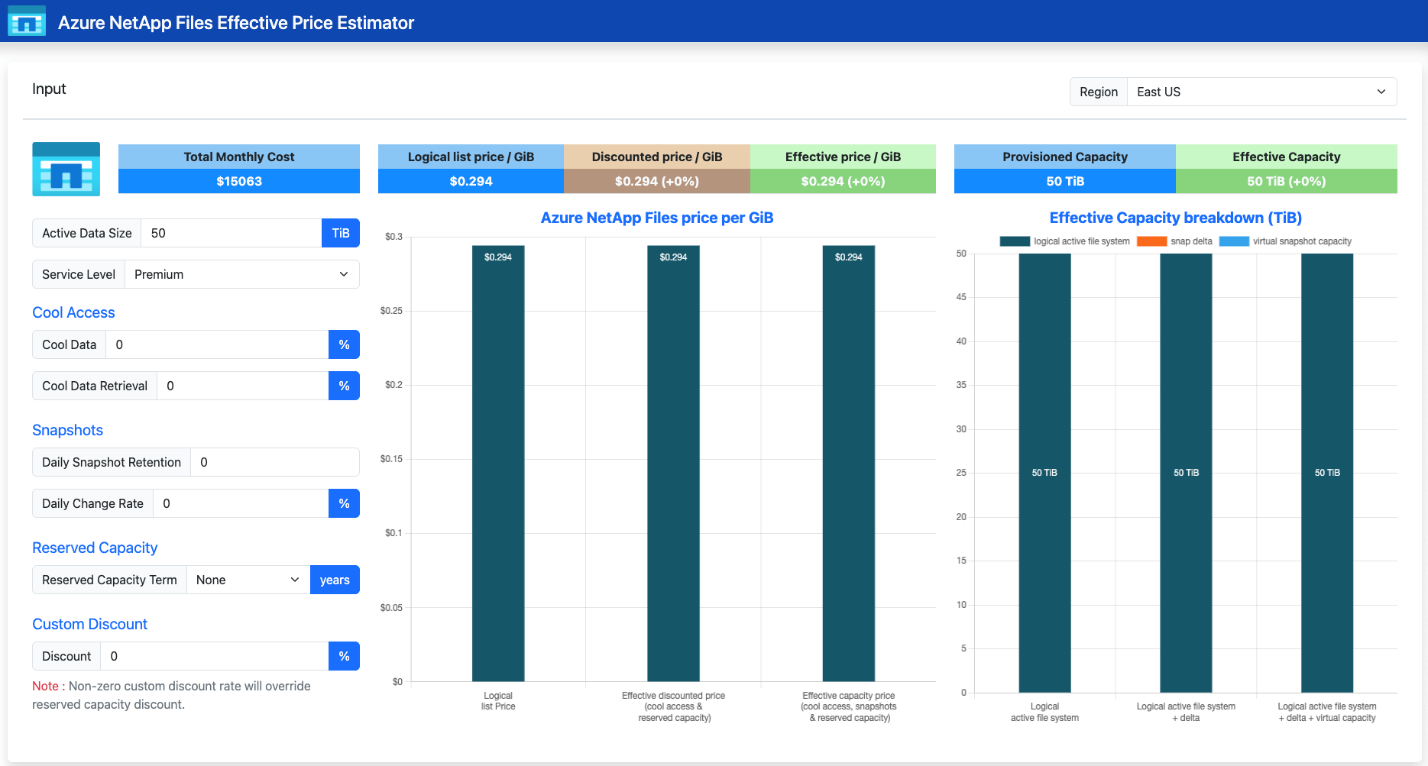This screenshot has height=766, width=1428.
Task: Click the percent badge beside Discount field
Action: tap(344, 656)
